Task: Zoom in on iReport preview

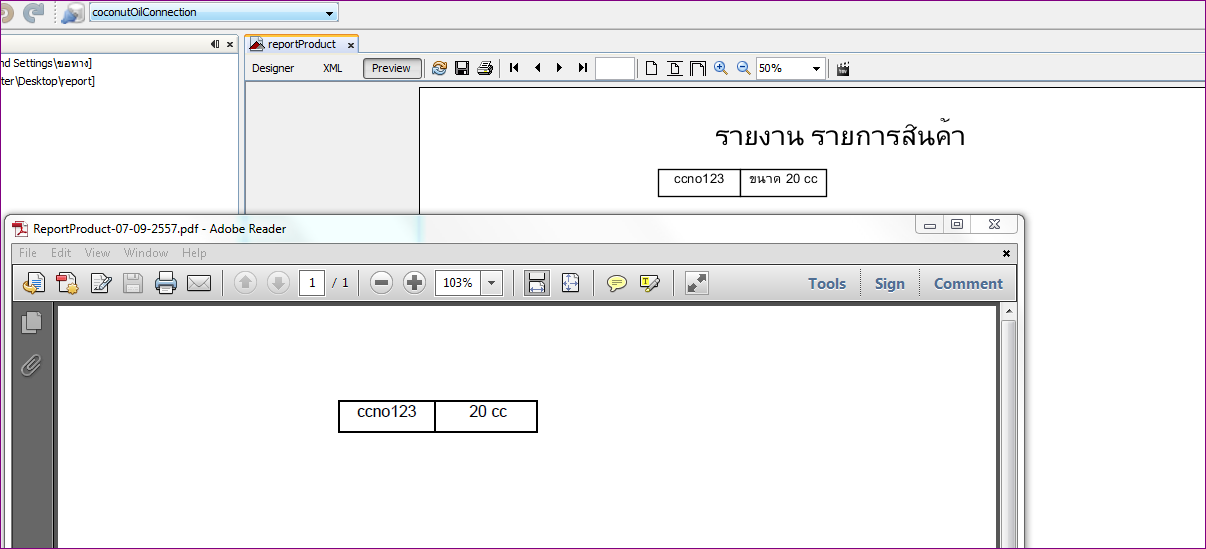Action: click(720, 68)
